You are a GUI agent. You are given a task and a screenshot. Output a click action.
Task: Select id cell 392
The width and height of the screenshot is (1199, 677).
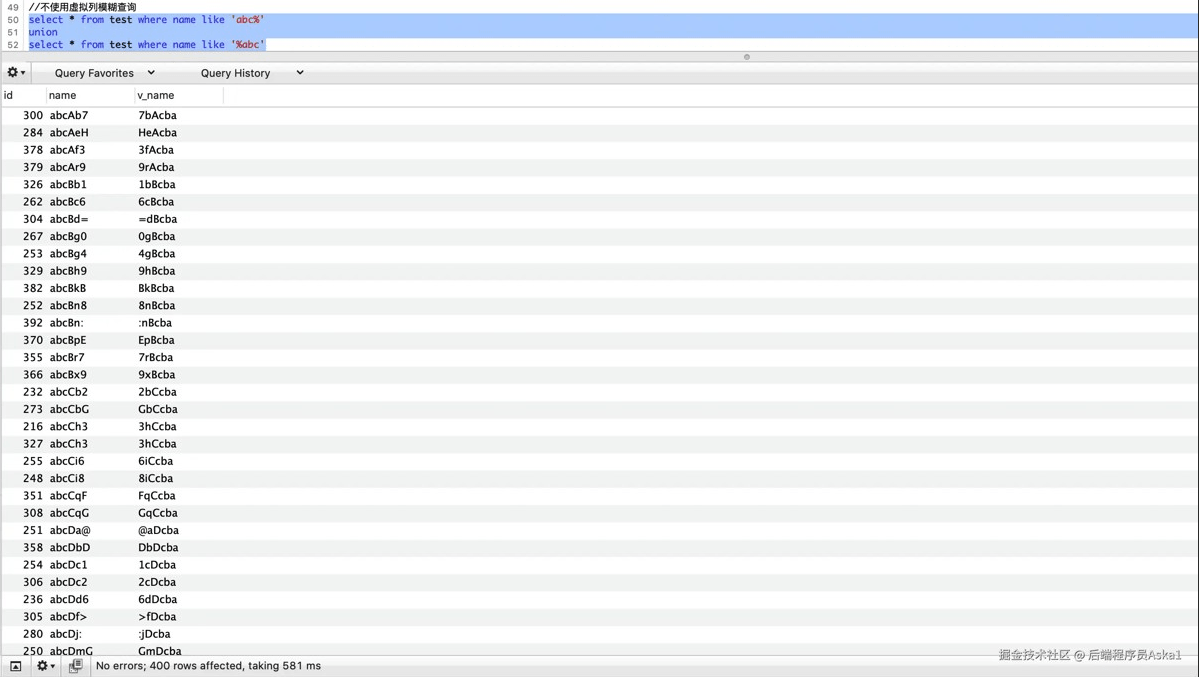coord(33,323)
